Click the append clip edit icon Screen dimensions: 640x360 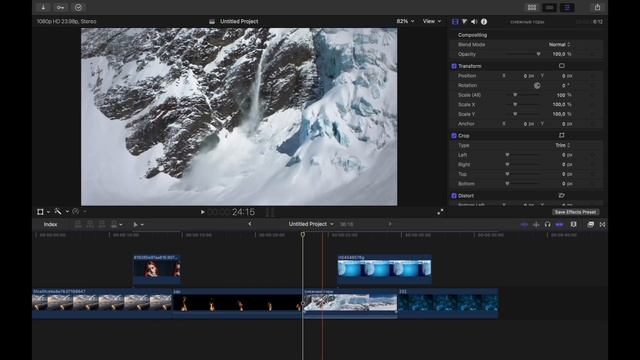coord(102,224)
